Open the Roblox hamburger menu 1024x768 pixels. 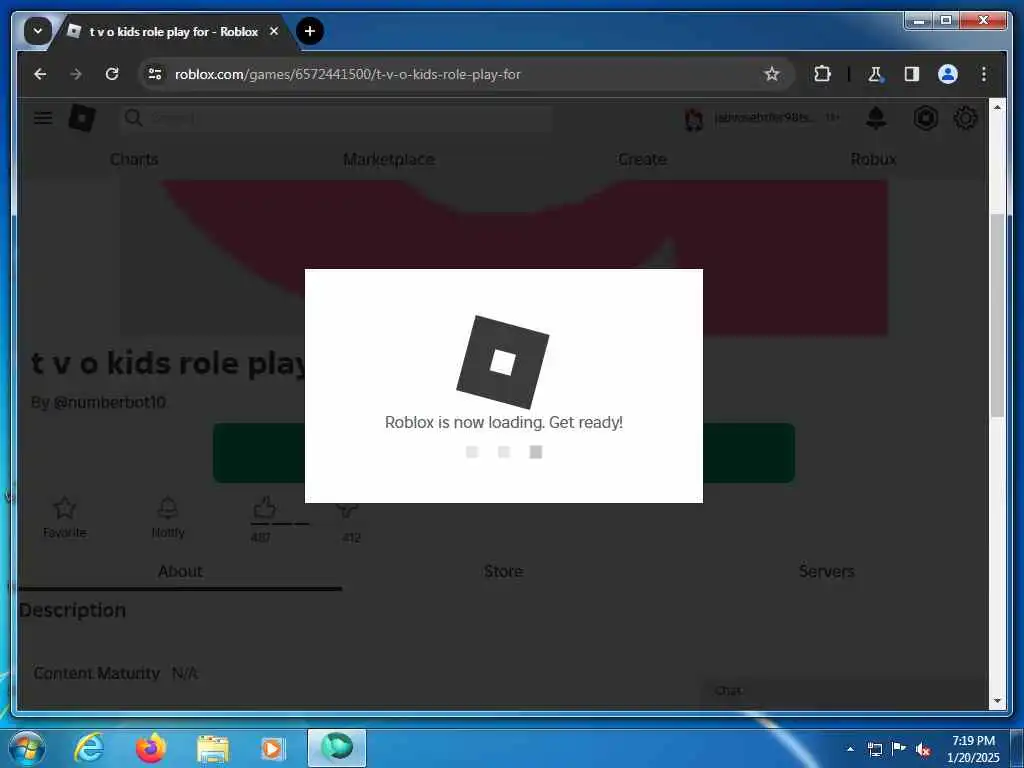[x=43, y=118]
